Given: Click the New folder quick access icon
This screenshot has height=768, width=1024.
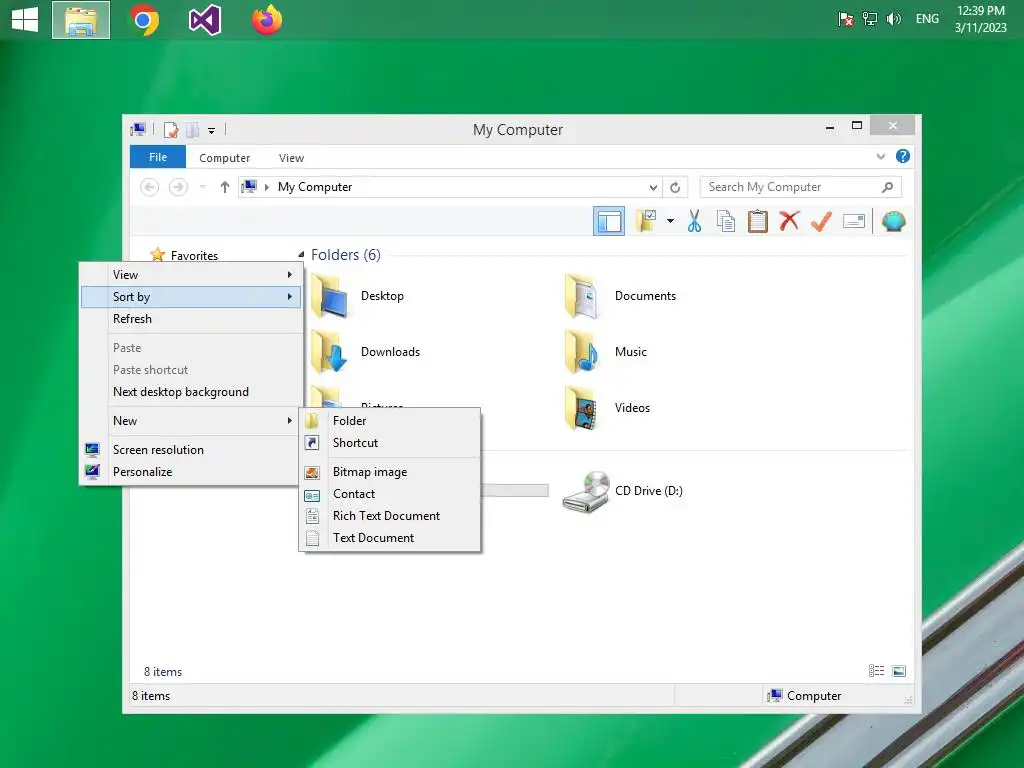Looking at the screenshot, I should pos(192,130).
